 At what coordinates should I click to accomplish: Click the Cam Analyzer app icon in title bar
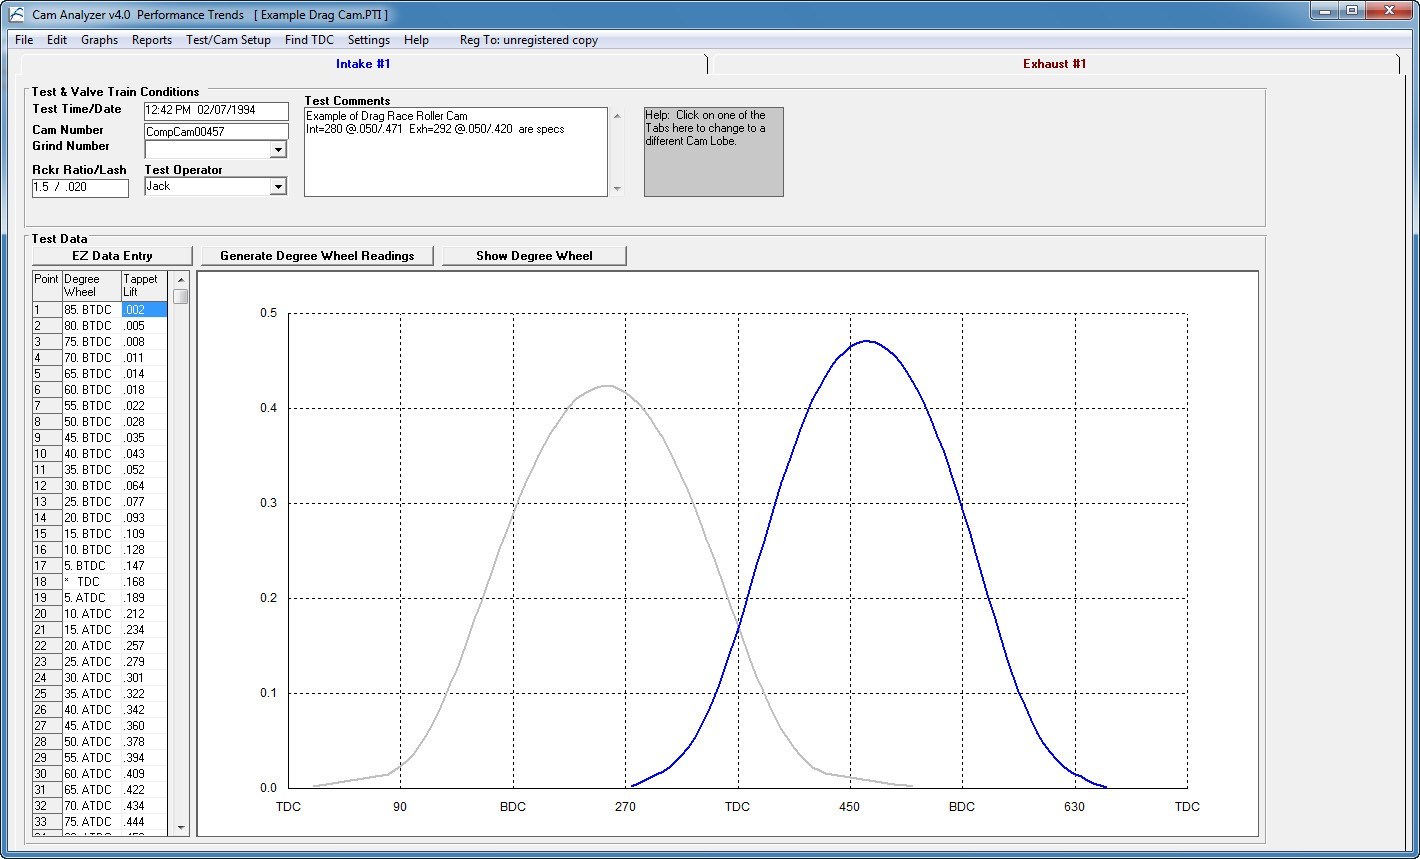pyautogui.click(x=16, y=14)
